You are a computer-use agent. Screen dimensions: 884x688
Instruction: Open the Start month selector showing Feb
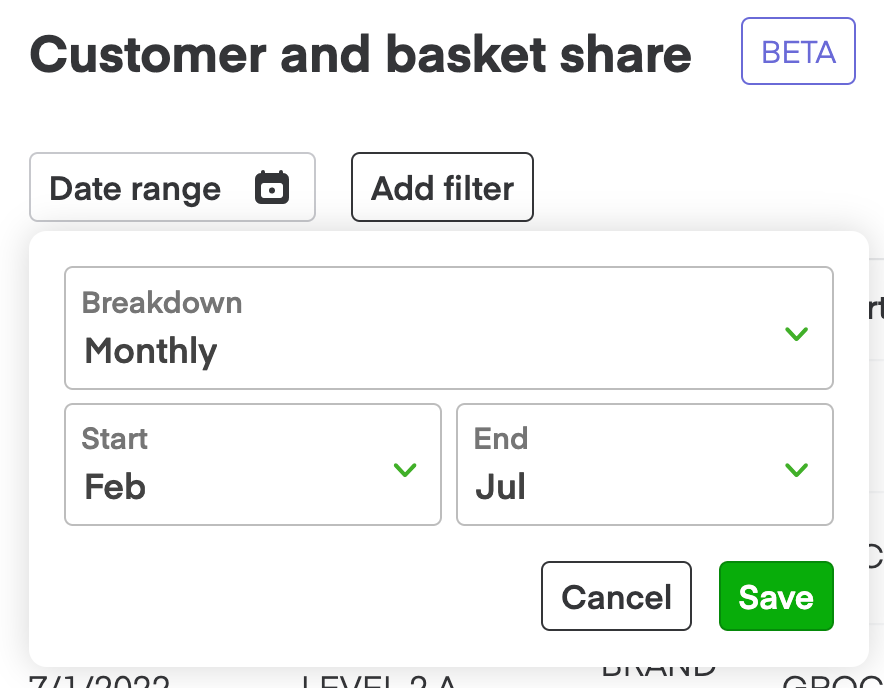[x=252, y=464]
